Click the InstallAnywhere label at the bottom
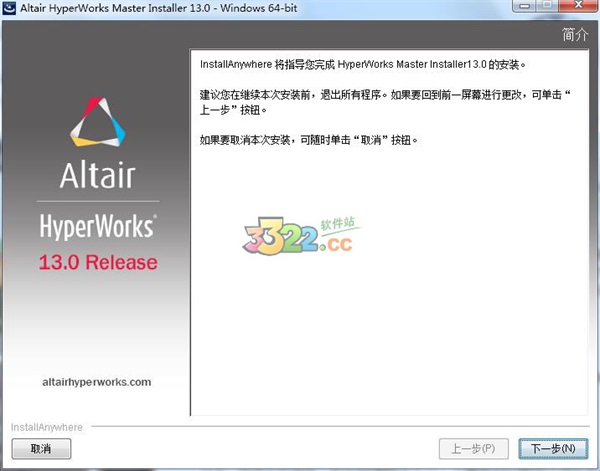600x471 pixels. tap(47, 427)
